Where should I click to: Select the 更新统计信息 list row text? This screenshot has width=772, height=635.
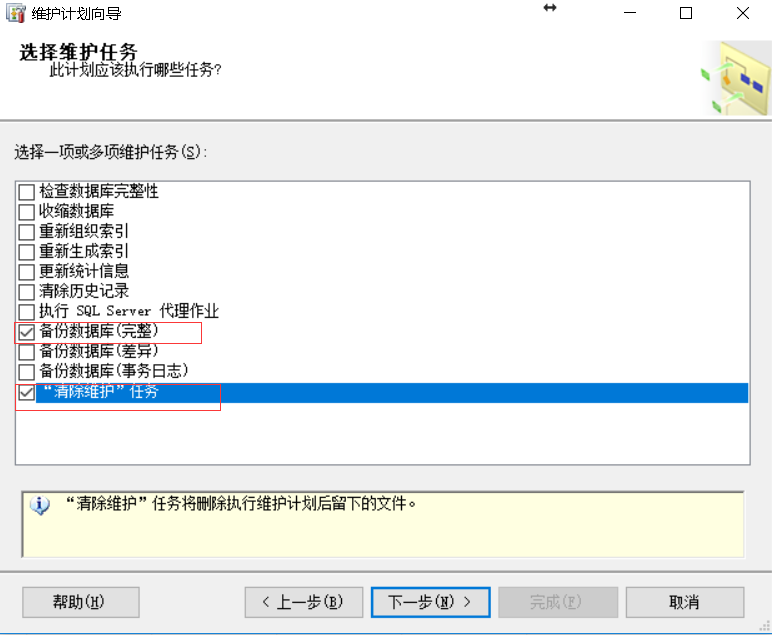point(84,271)
